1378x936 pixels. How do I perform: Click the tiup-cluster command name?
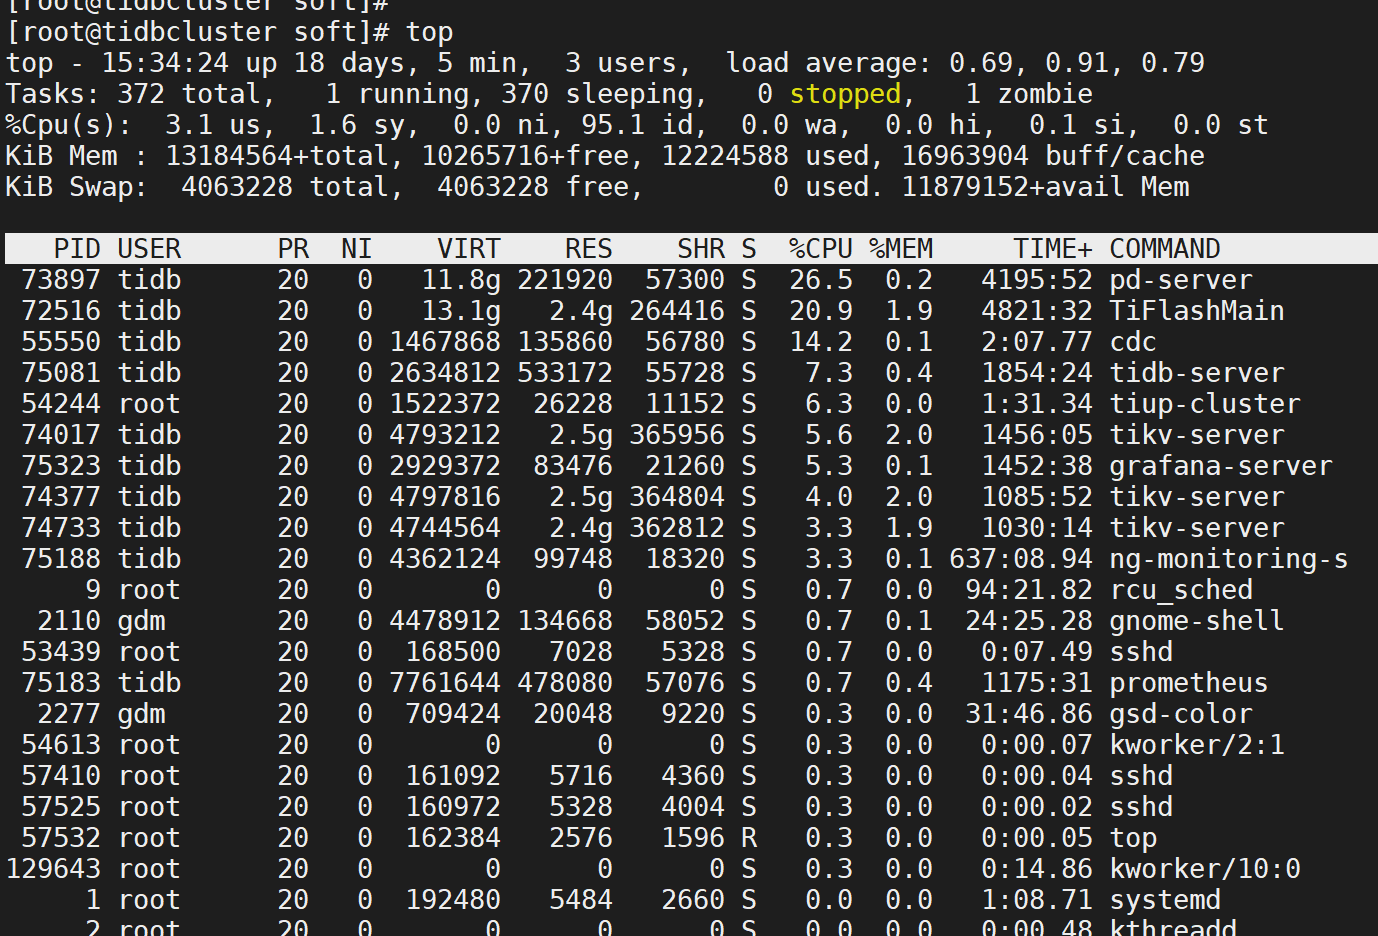(x=1205, y=404)
